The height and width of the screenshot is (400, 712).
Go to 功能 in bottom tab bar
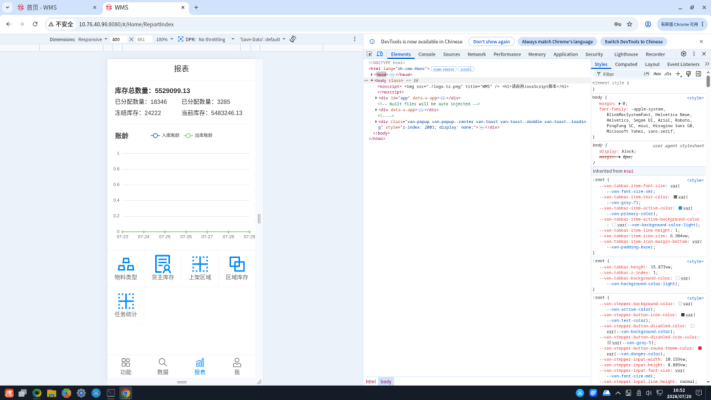(126, 366)
